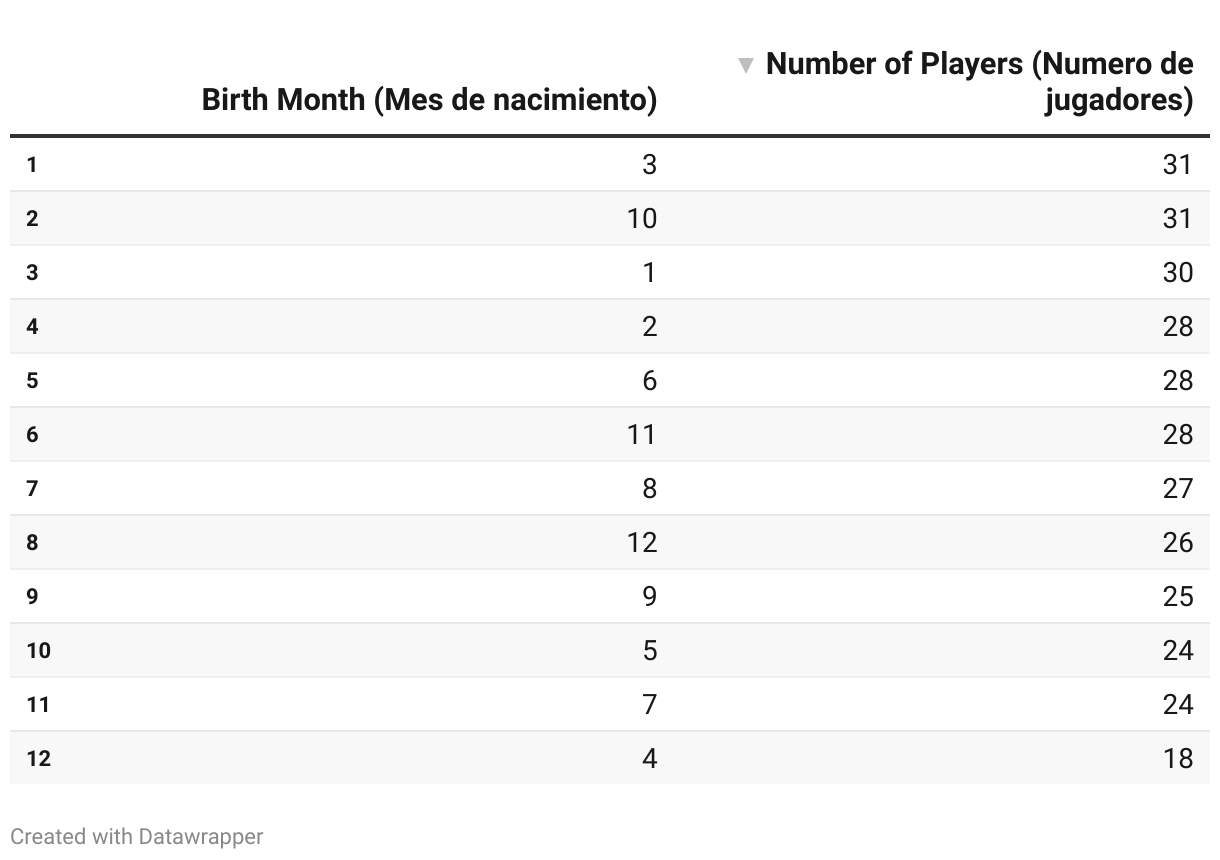Image resolution: width=1220 pixels, height=860 pixels.
Task: Click the sort arrow beside Number of Players
Action: coord(745,66)
